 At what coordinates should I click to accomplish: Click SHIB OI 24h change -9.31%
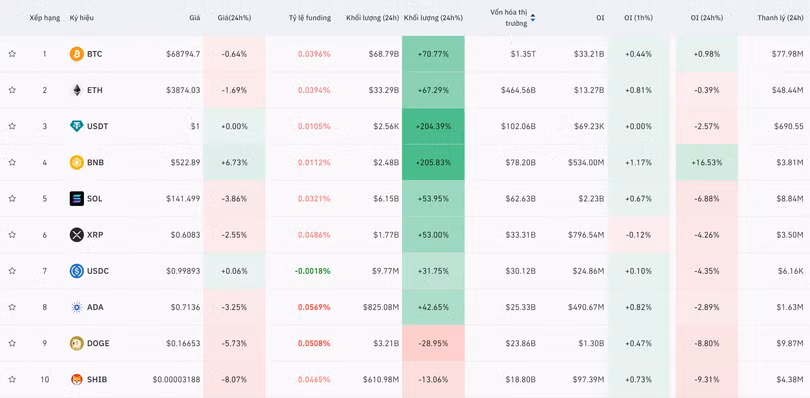pyautogui.click(x=707, y=379)
